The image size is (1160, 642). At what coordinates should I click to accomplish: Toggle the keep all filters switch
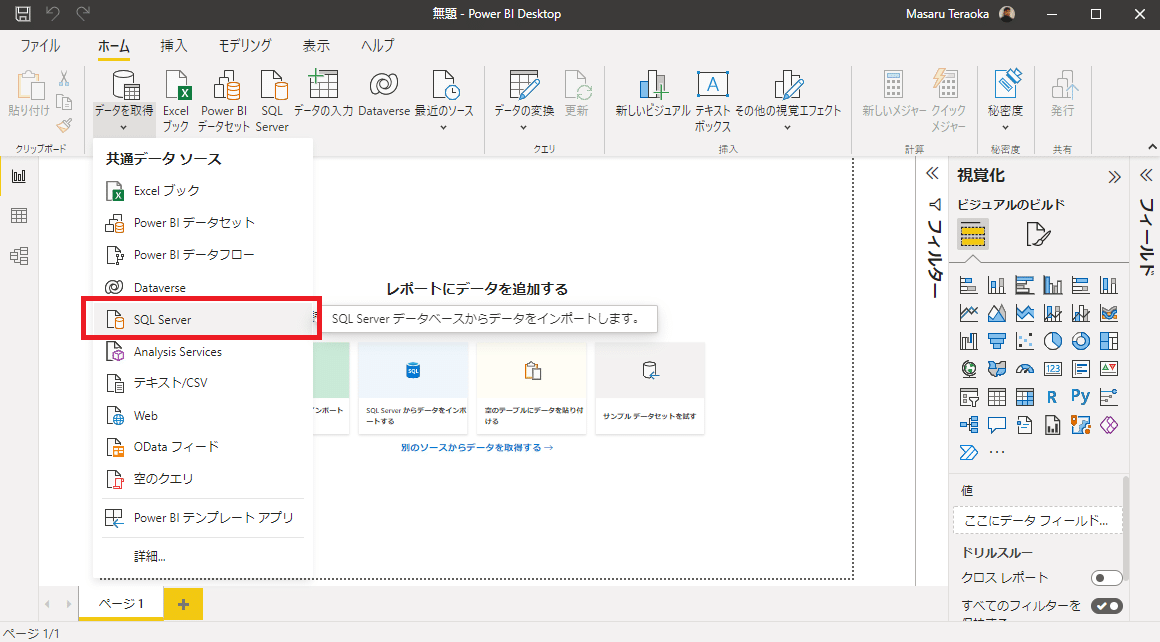(x=1106, y=606)
